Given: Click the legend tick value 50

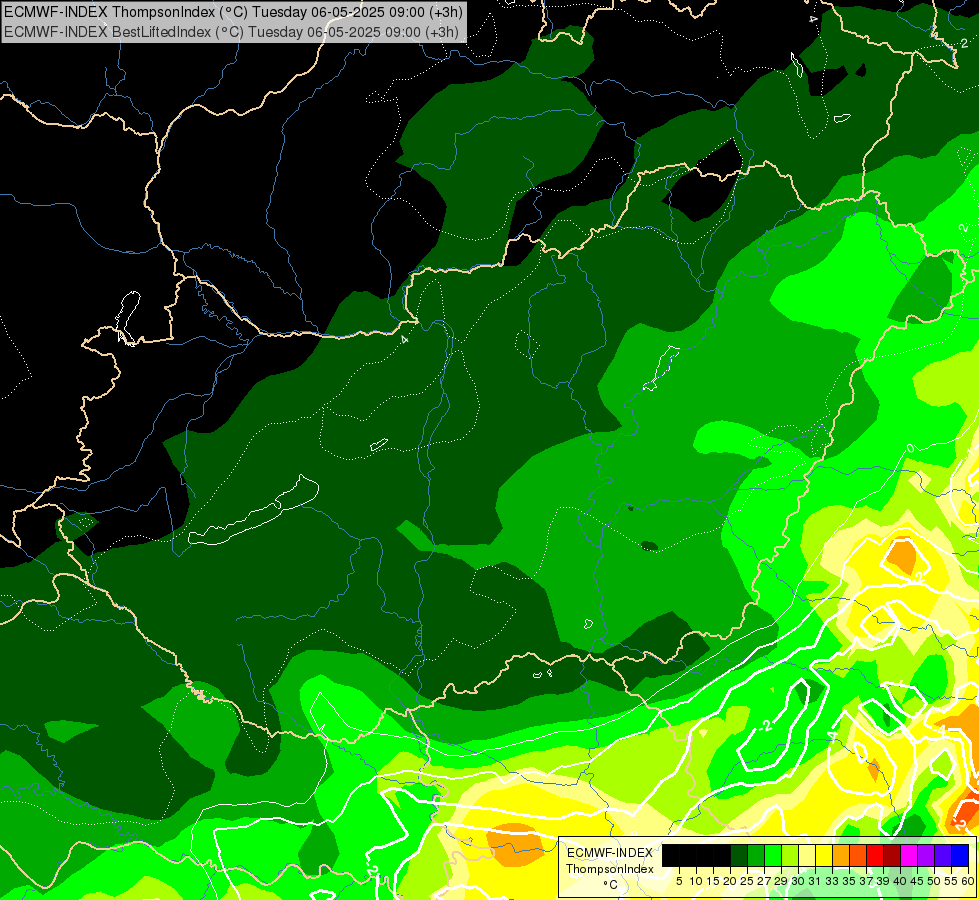Looking at the screenshot, I should (x=935, y=881).
